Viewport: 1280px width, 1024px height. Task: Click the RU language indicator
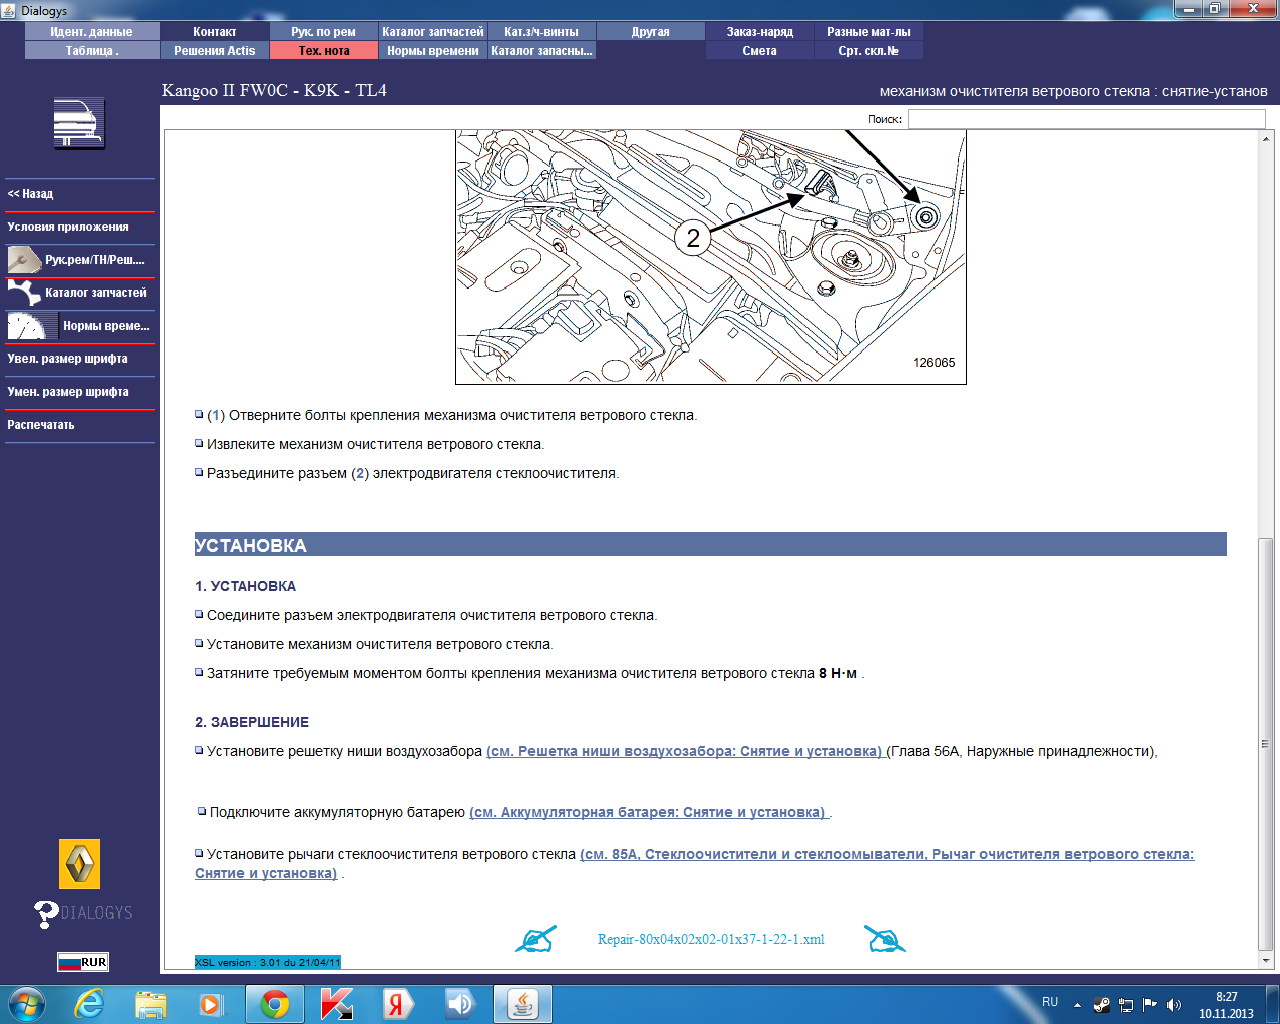pos(1050,1002)
